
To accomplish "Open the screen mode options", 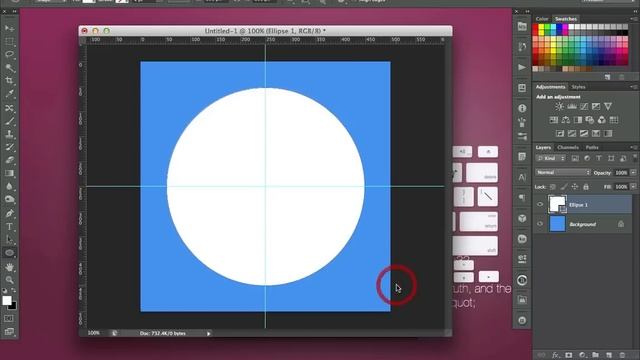I will (9, 332).
